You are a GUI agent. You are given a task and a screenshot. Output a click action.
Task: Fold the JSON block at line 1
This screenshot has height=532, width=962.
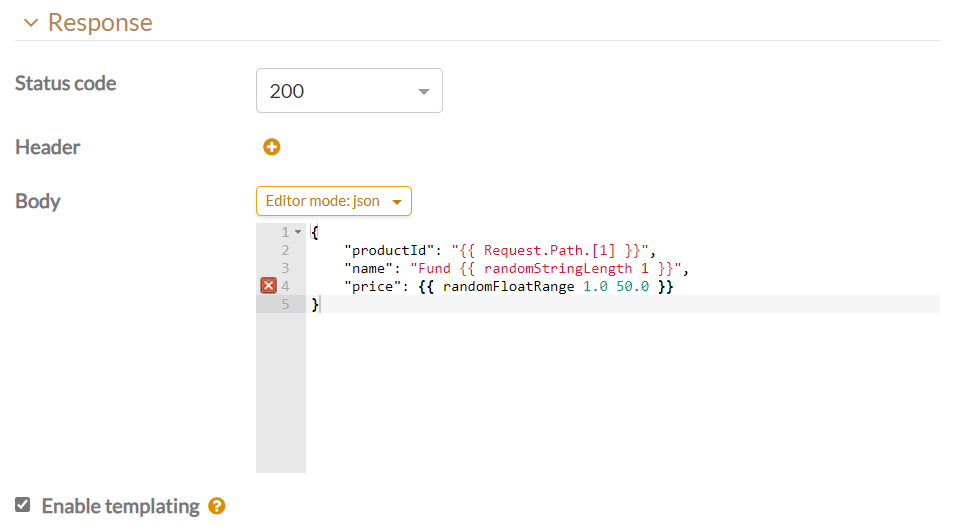[x=298, y=232]
